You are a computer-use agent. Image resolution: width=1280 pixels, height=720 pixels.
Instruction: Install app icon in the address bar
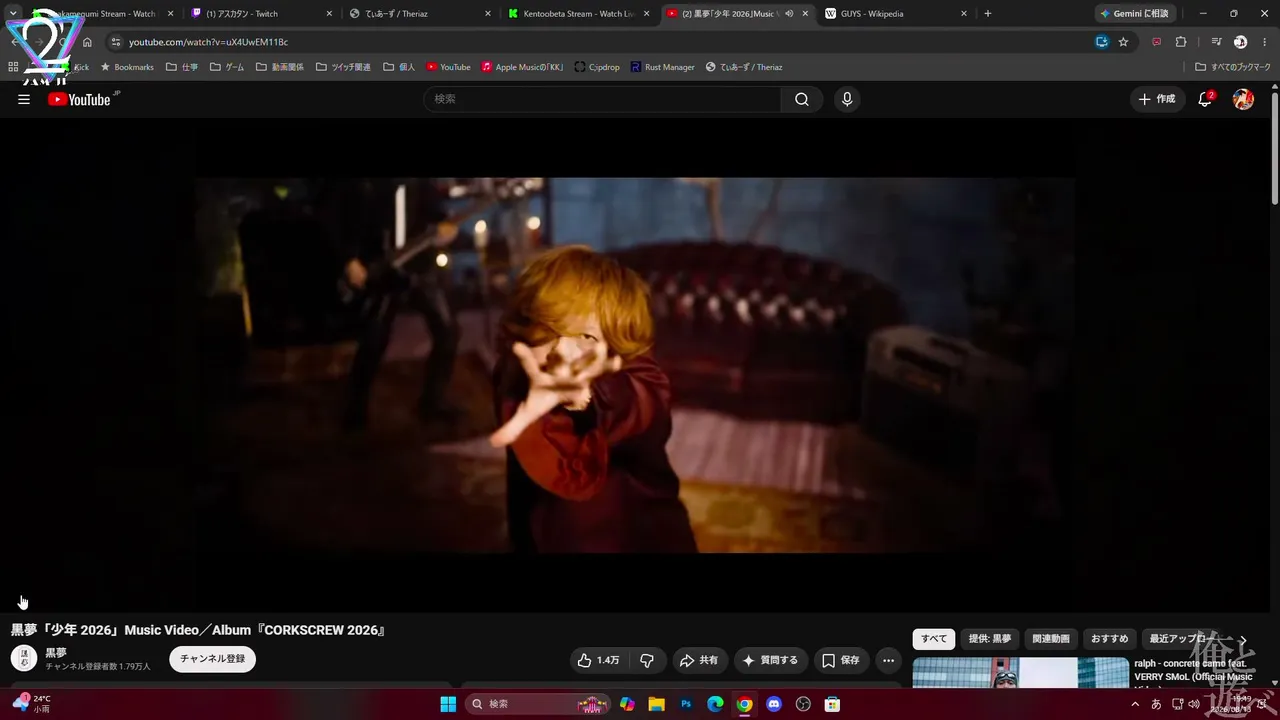coord(1101,42)
